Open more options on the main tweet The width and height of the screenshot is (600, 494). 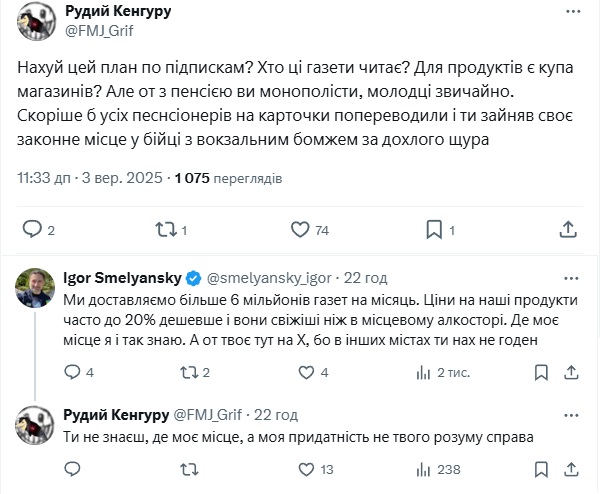click(x=572, y=12)
